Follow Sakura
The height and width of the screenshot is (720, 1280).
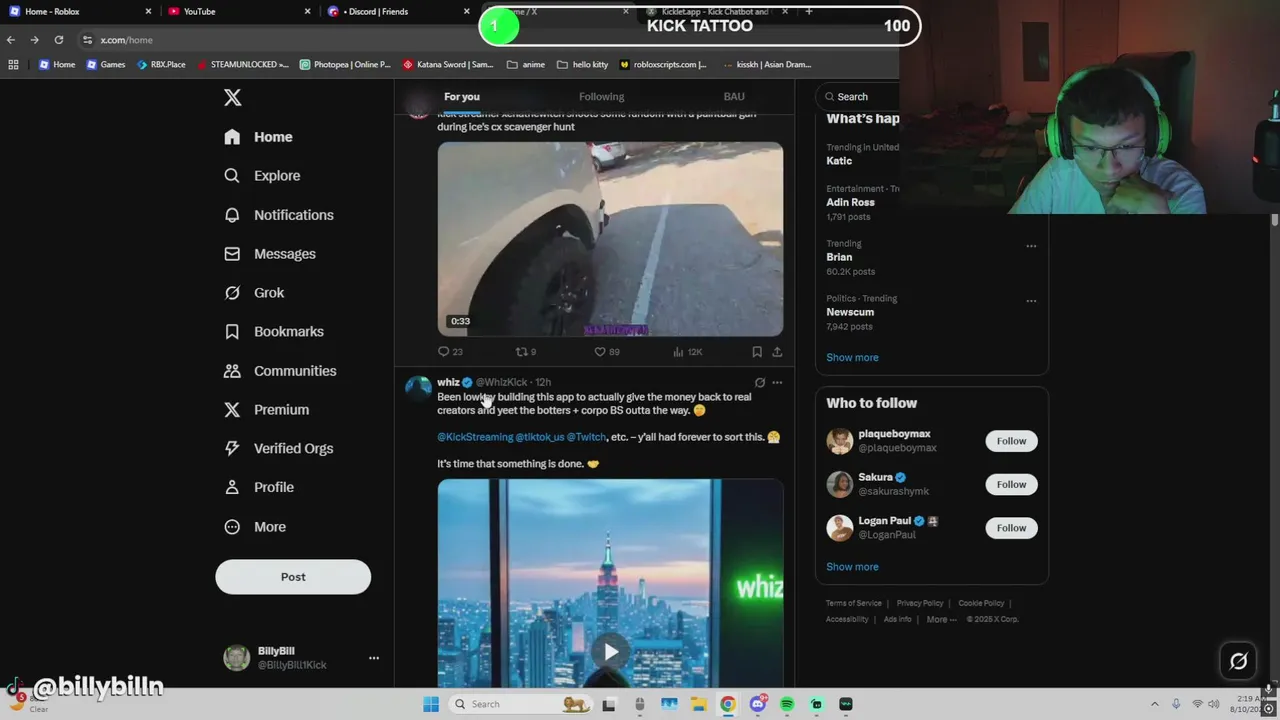click(1011, 485)
